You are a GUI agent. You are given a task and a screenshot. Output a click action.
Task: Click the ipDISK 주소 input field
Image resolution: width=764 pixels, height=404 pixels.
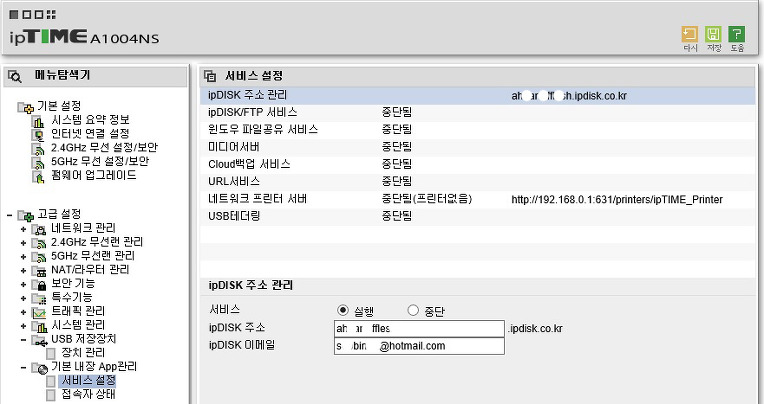pos(419,328)
